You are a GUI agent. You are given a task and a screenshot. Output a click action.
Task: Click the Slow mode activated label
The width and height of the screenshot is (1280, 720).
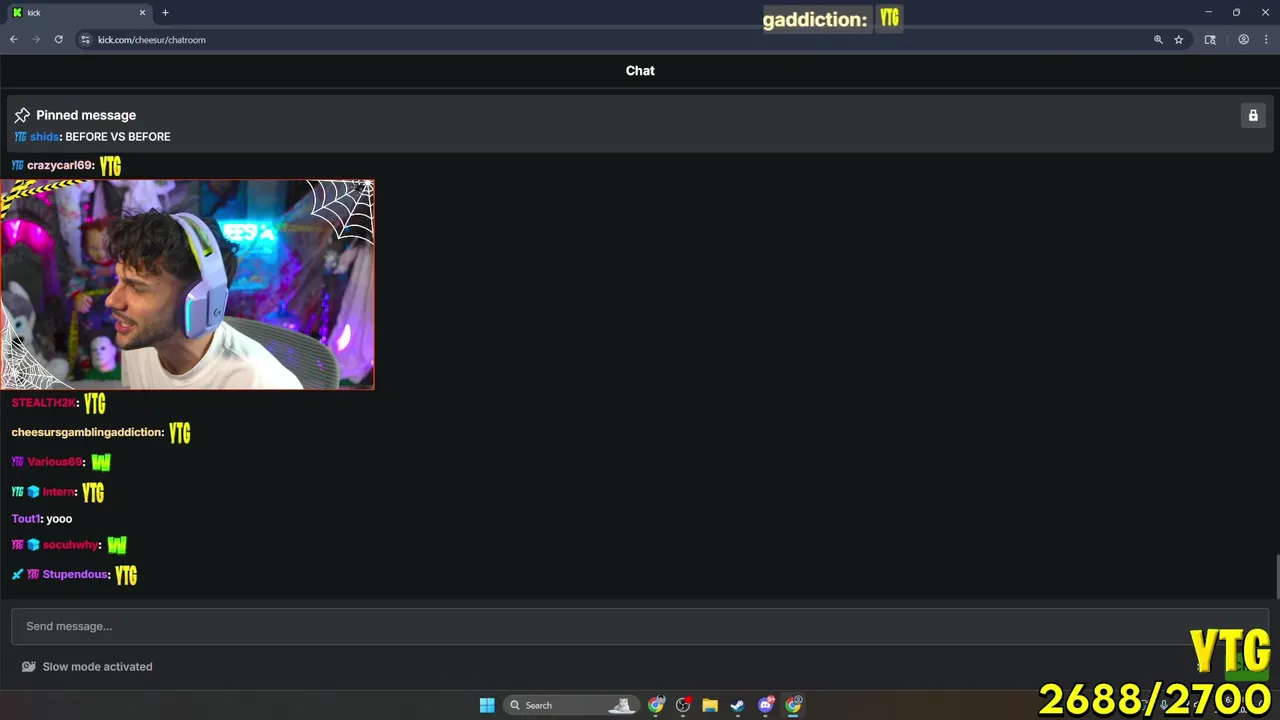click(97, 666)
